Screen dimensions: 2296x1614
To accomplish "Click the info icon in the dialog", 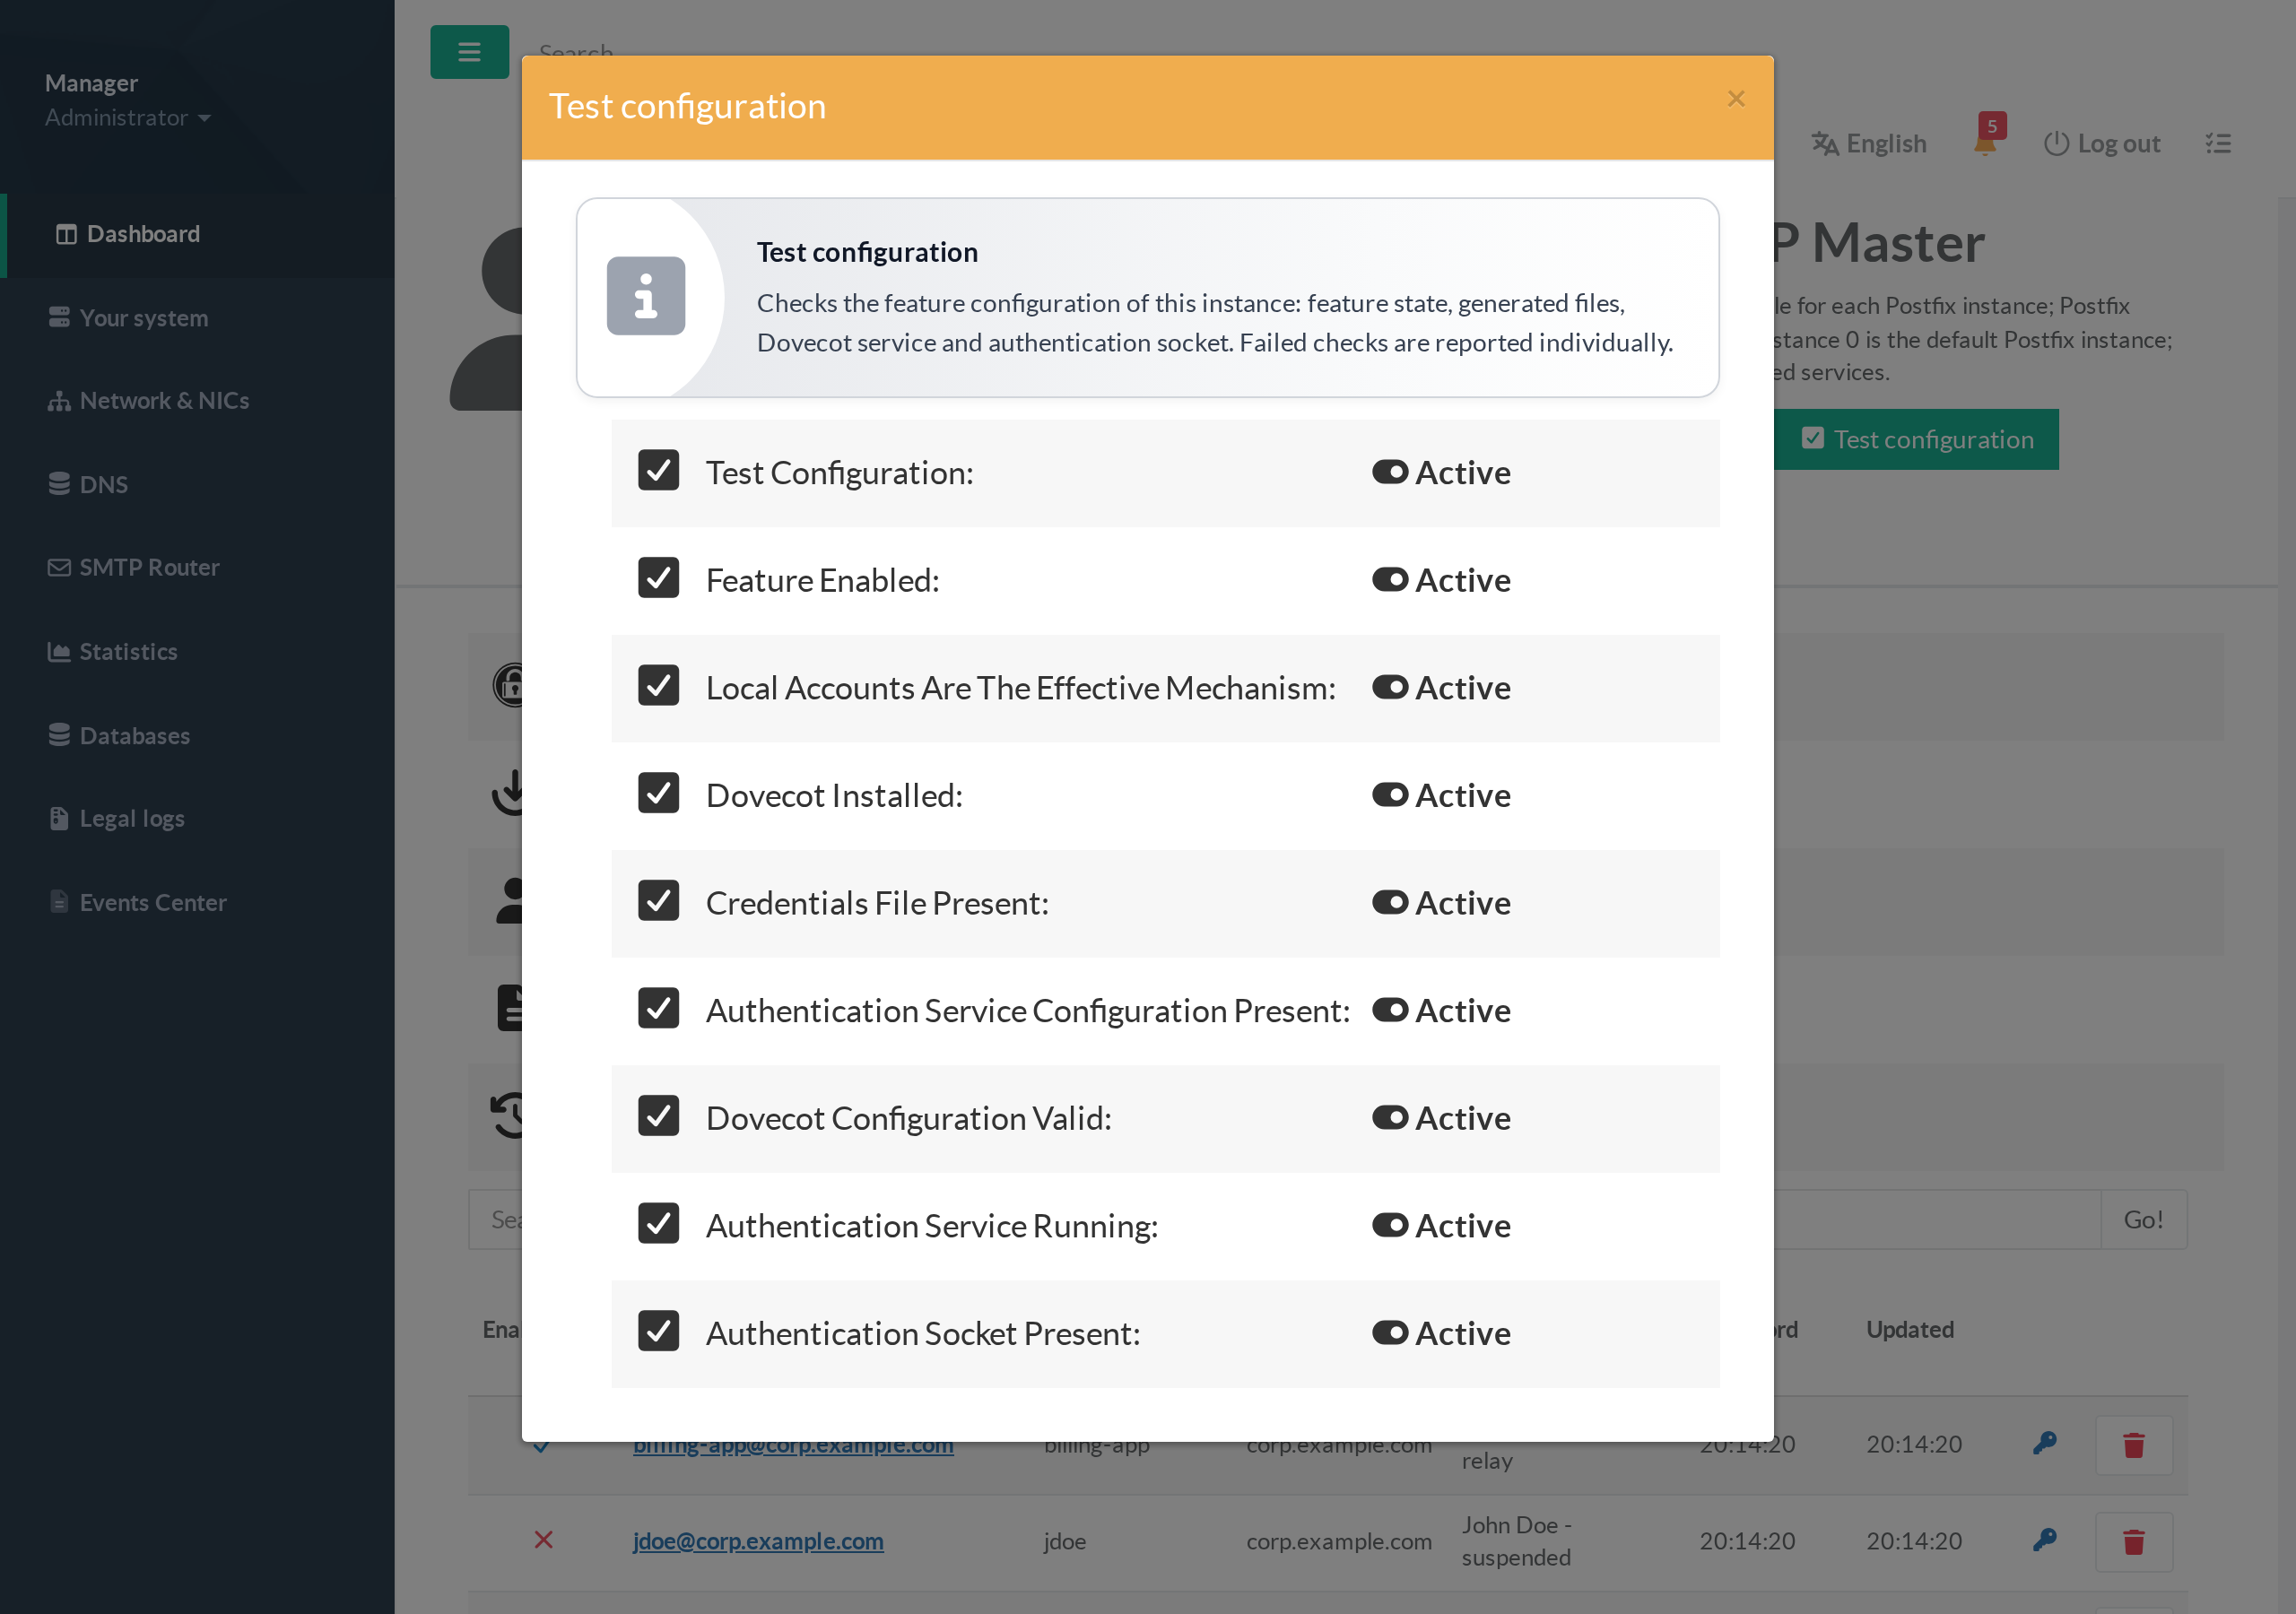I will coord(646,296).
